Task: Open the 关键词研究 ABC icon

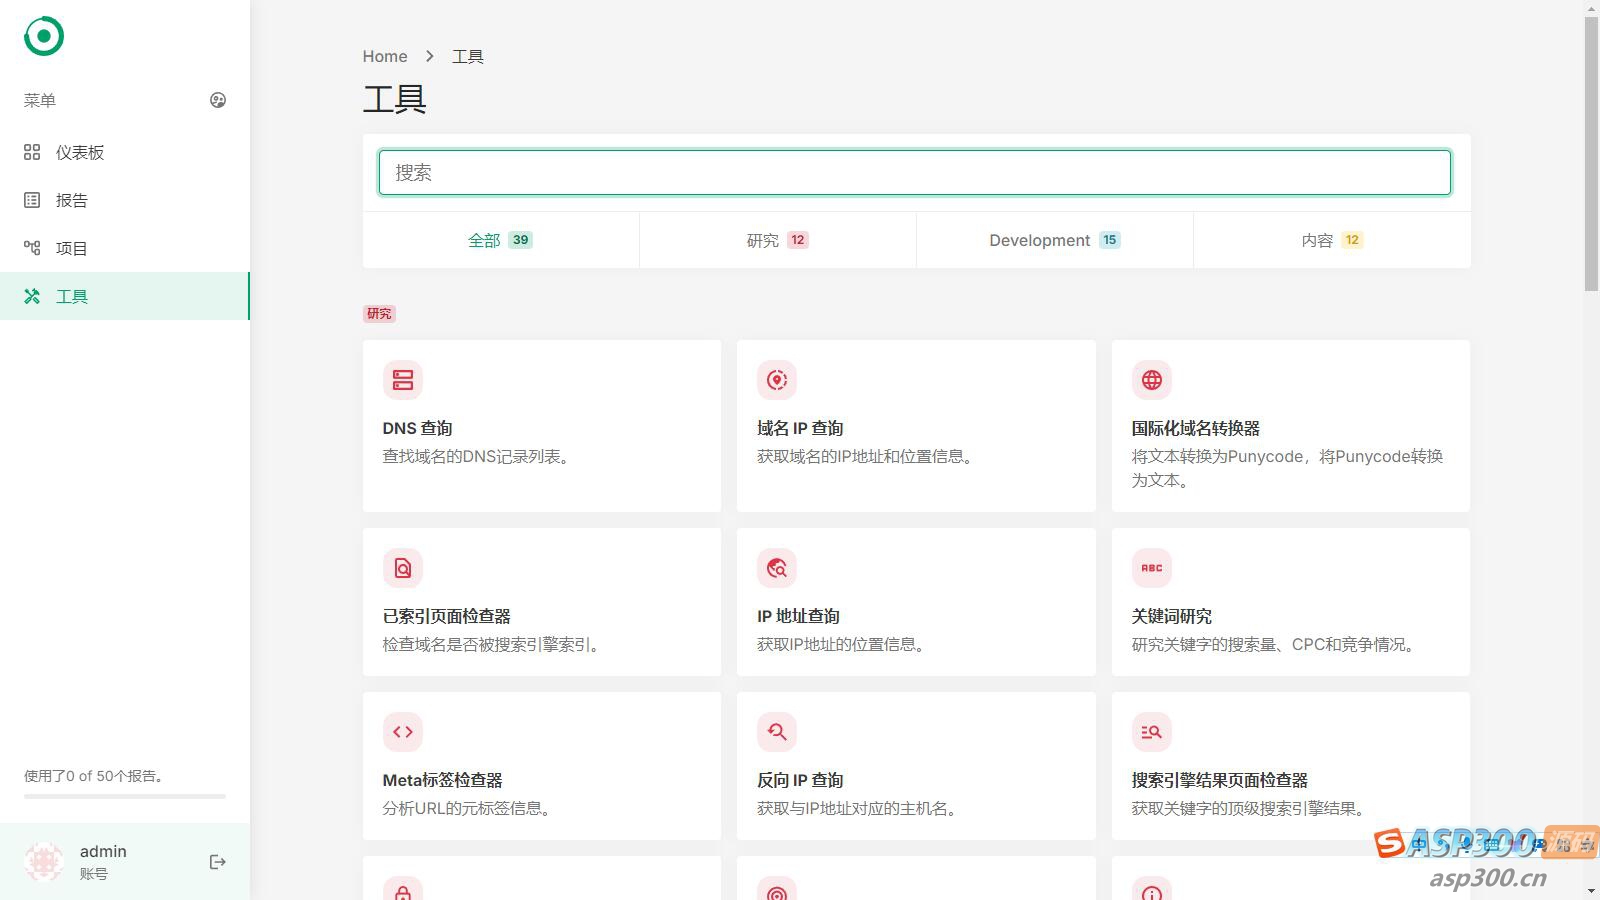Action: click(x=1152, y=568)
